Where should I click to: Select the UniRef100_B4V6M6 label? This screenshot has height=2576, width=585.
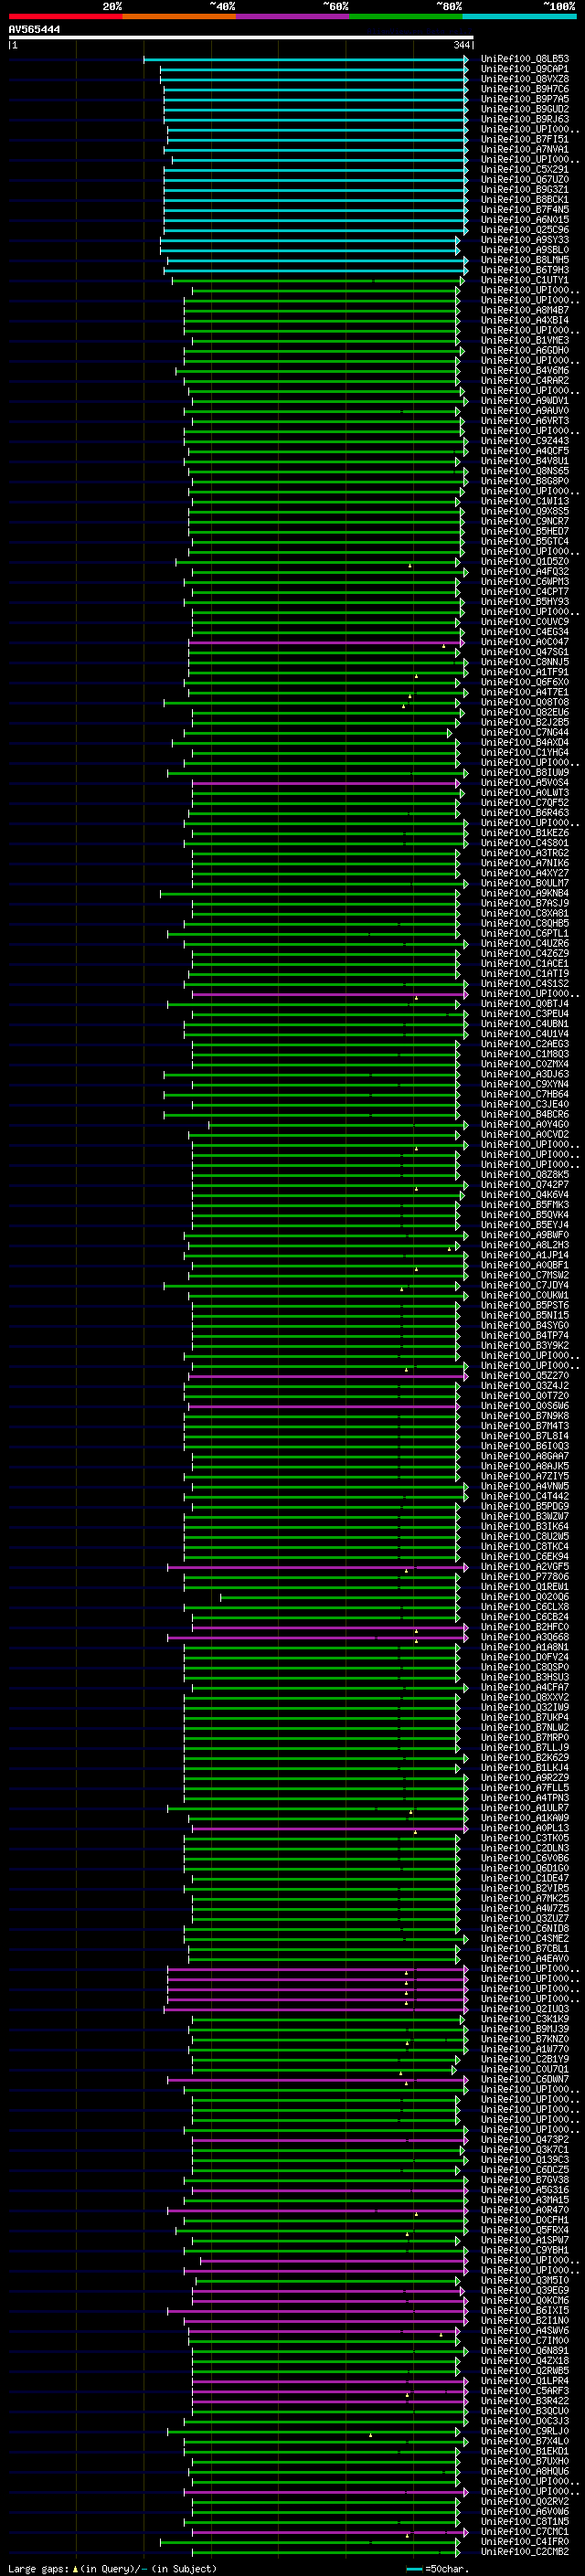pyautogui.click(x=525, y=370)
